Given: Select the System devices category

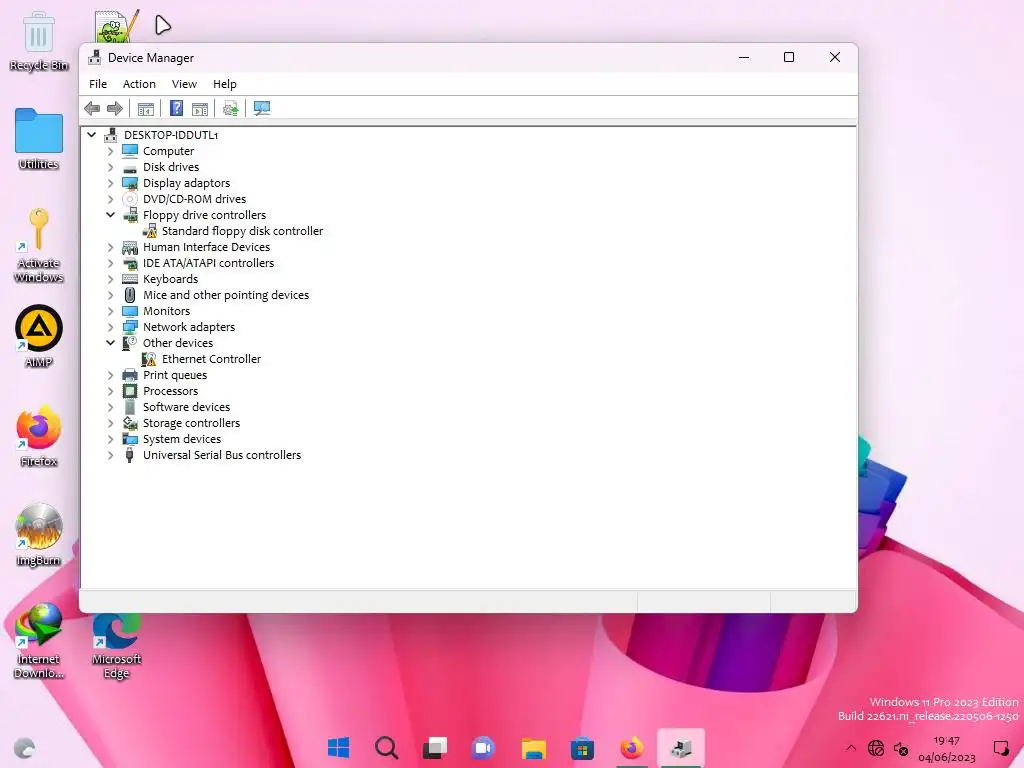Looking at the screenshot, I should (x=182, y=439).
